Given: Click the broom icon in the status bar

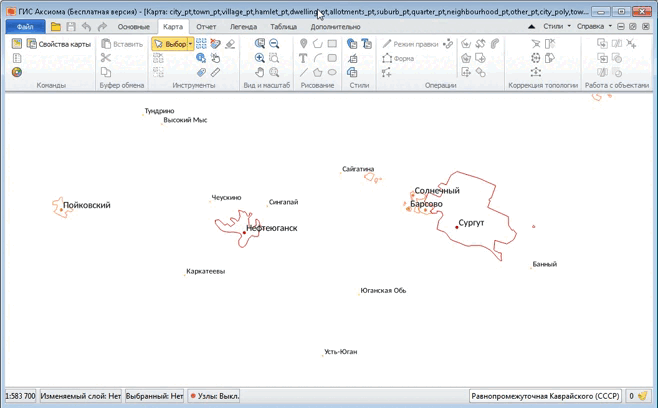Looking at the screenshot, I should tap(642, 396).
